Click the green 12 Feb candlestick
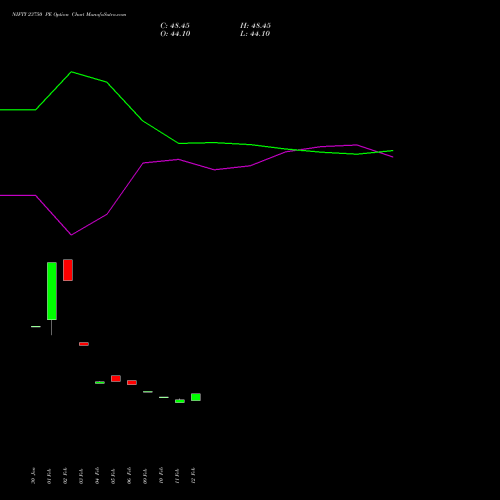 click(x=196, y=397)
